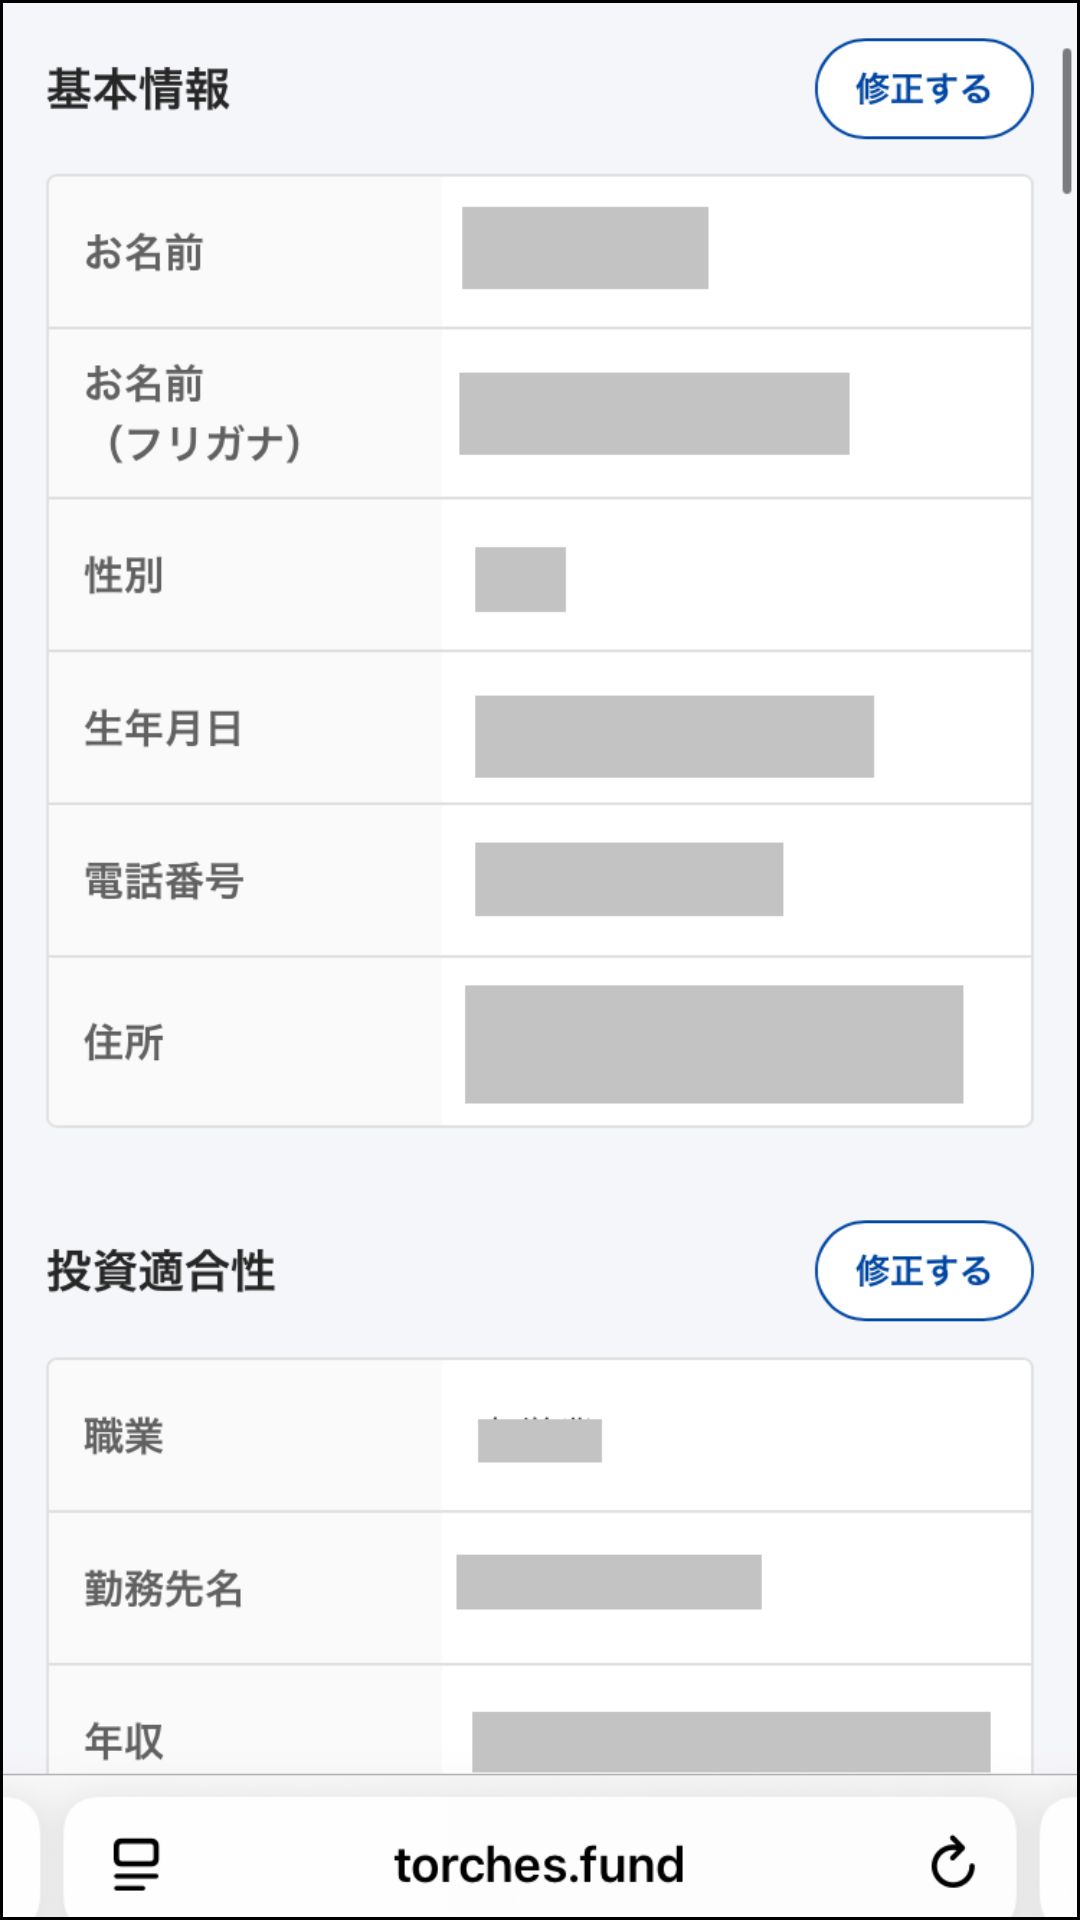This screenshot has width=1080, height=1920.
Task: Click the redacted お名前 value
Action: 584,248
